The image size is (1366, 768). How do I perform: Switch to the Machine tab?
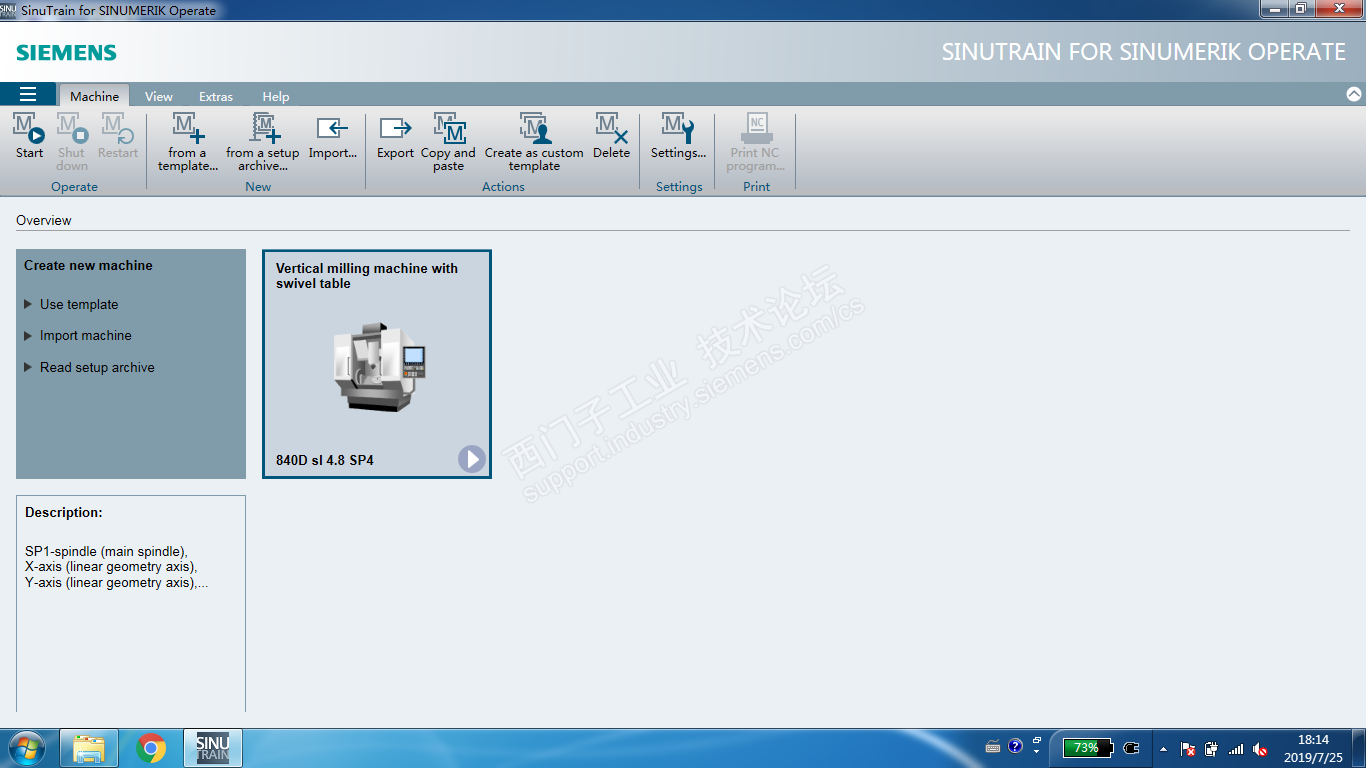[x=95, y=96]
